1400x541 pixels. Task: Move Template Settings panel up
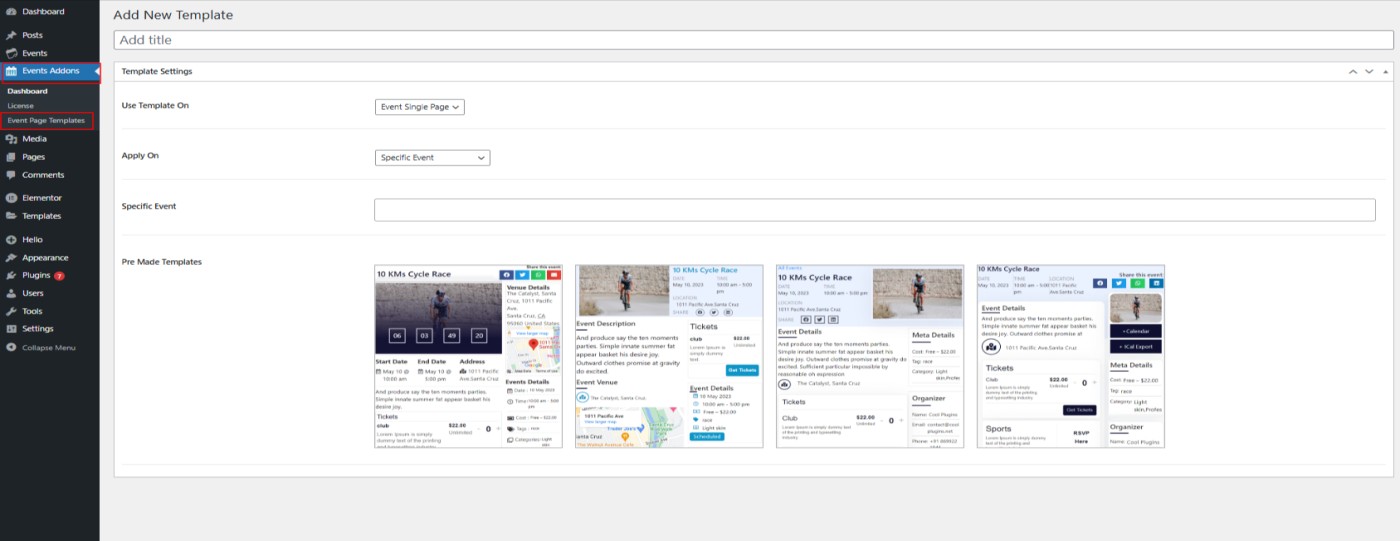coord(1353,72)
